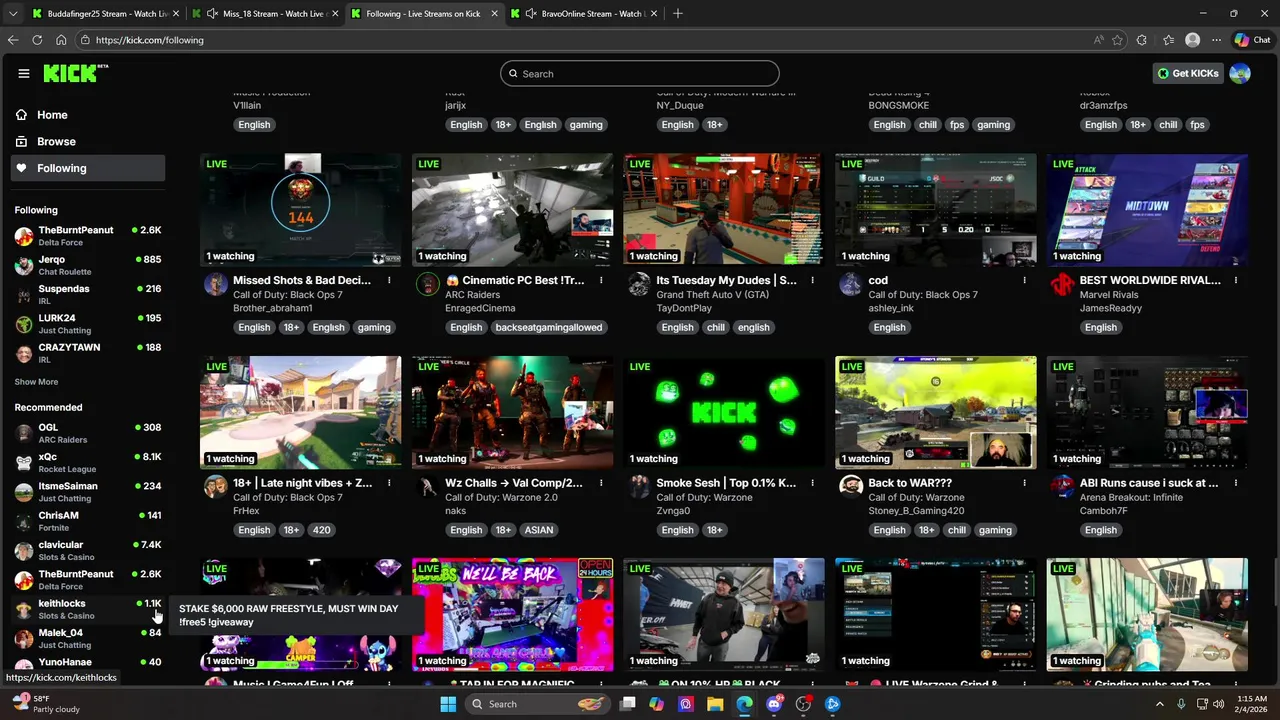Open Jerqo channel in sidebar
The image size is (1280, 720).
(x=89, y=265)
